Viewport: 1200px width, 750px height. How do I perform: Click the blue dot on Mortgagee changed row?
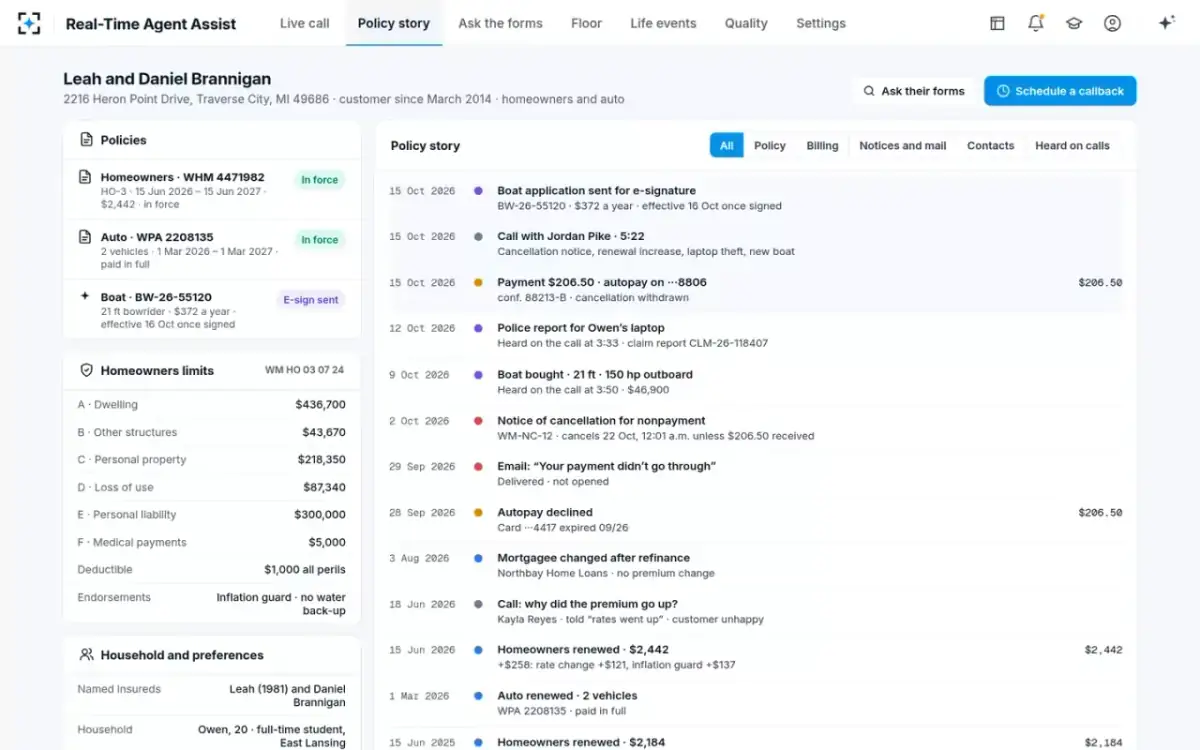(478, 558)
